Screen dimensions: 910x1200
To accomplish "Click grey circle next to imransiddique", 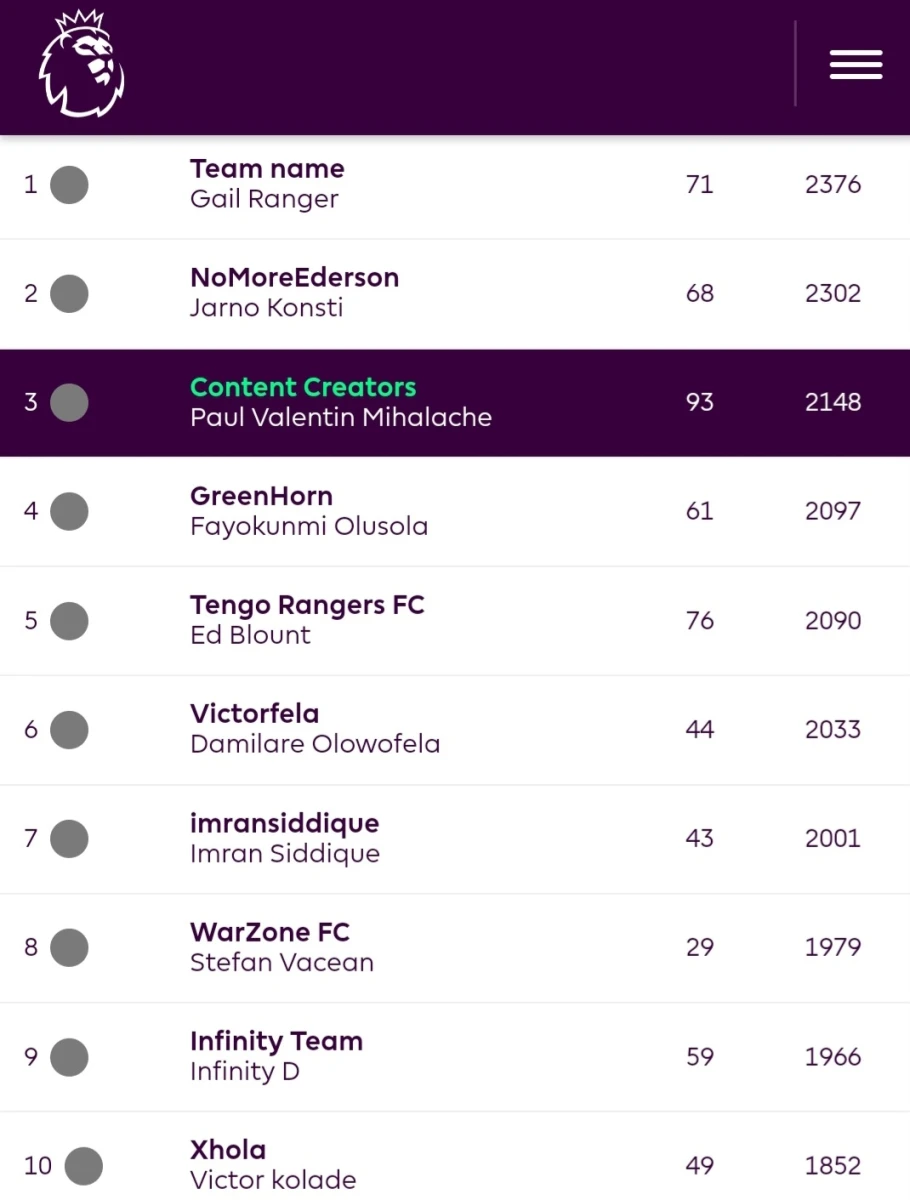I will point(69,839).
